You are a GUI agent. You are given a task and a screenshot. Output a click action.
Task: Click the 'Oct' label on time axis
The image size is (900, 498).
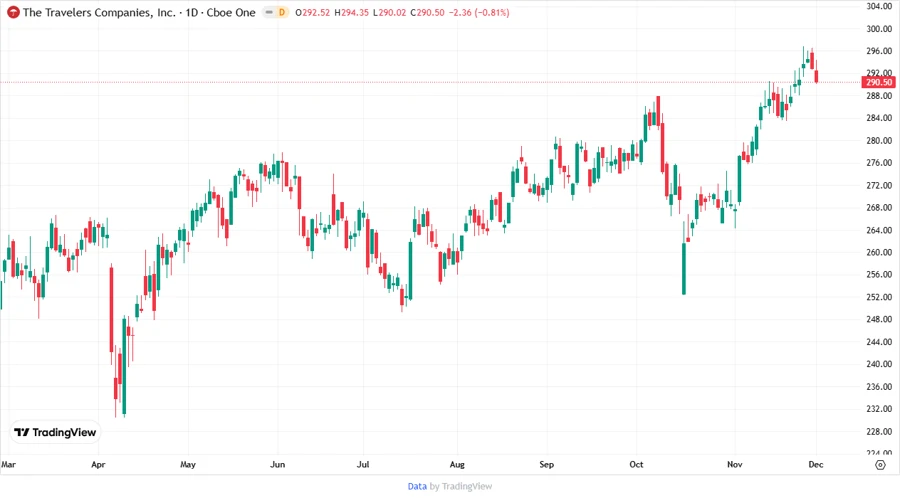(x=636, y=464)
